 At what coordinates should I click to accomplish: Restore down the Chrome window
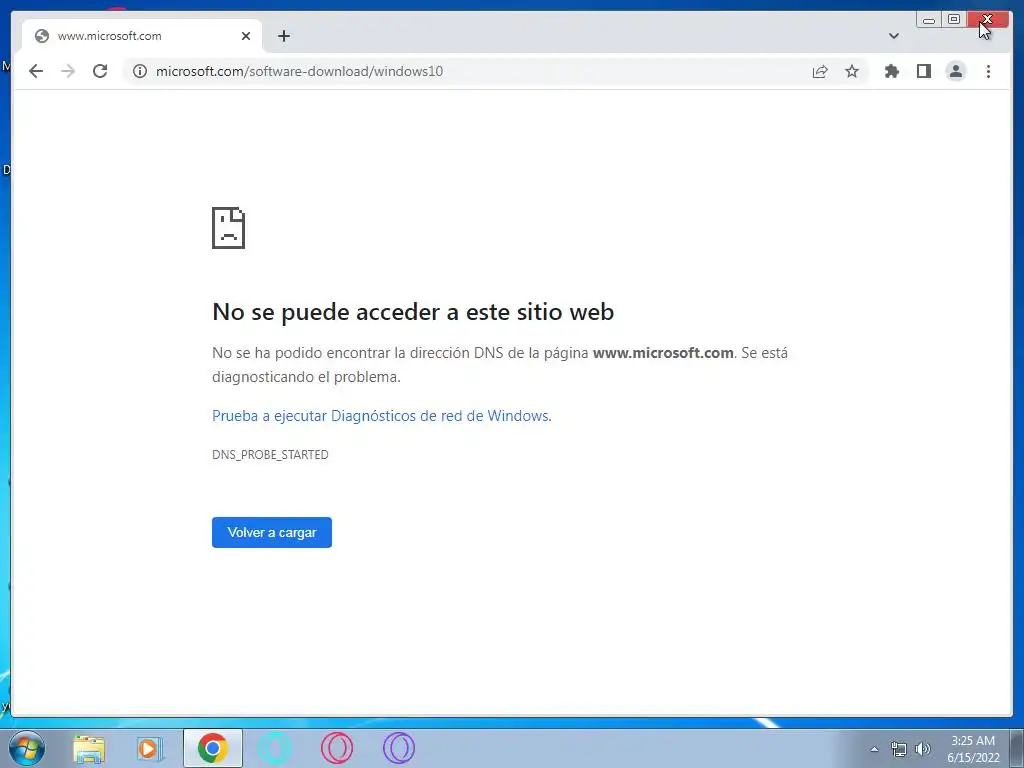(954, 20)
